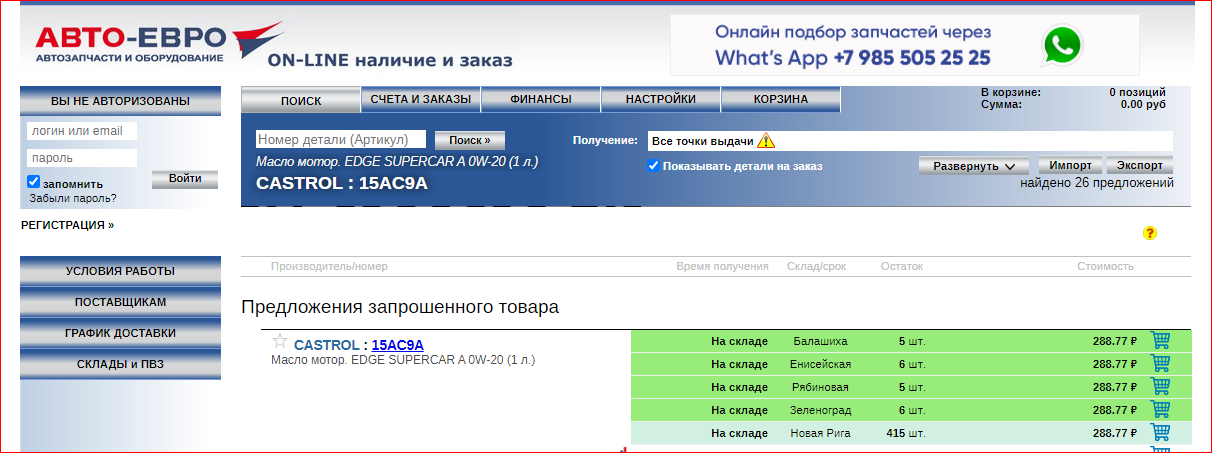Add Новая Рига warehouse offer to cart
The width and height of the screenshot is (1212, 453).
click(x=1160, y=432)
